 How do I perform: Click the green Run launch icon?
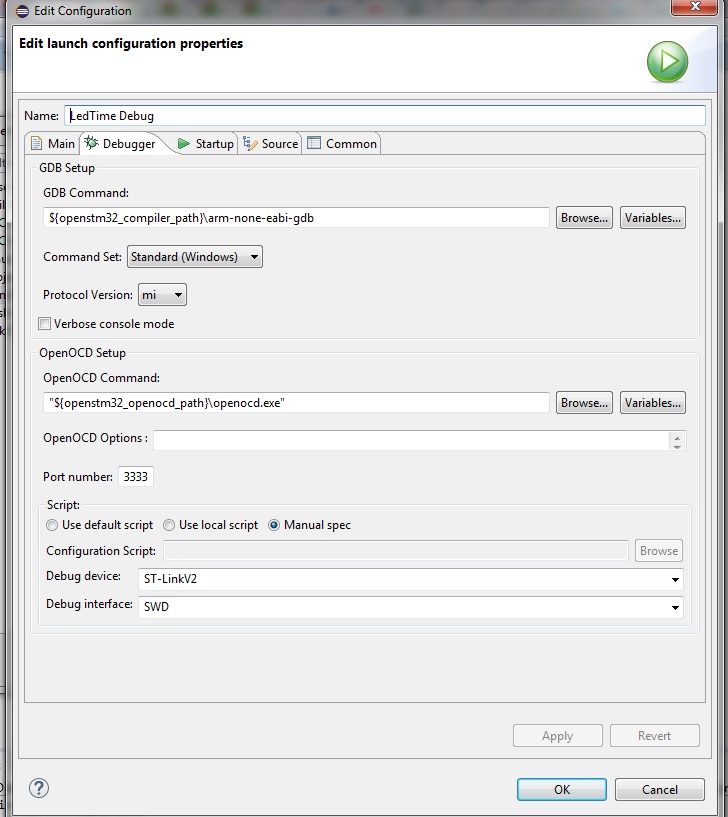pyautogui.click(x=666, y=63)
